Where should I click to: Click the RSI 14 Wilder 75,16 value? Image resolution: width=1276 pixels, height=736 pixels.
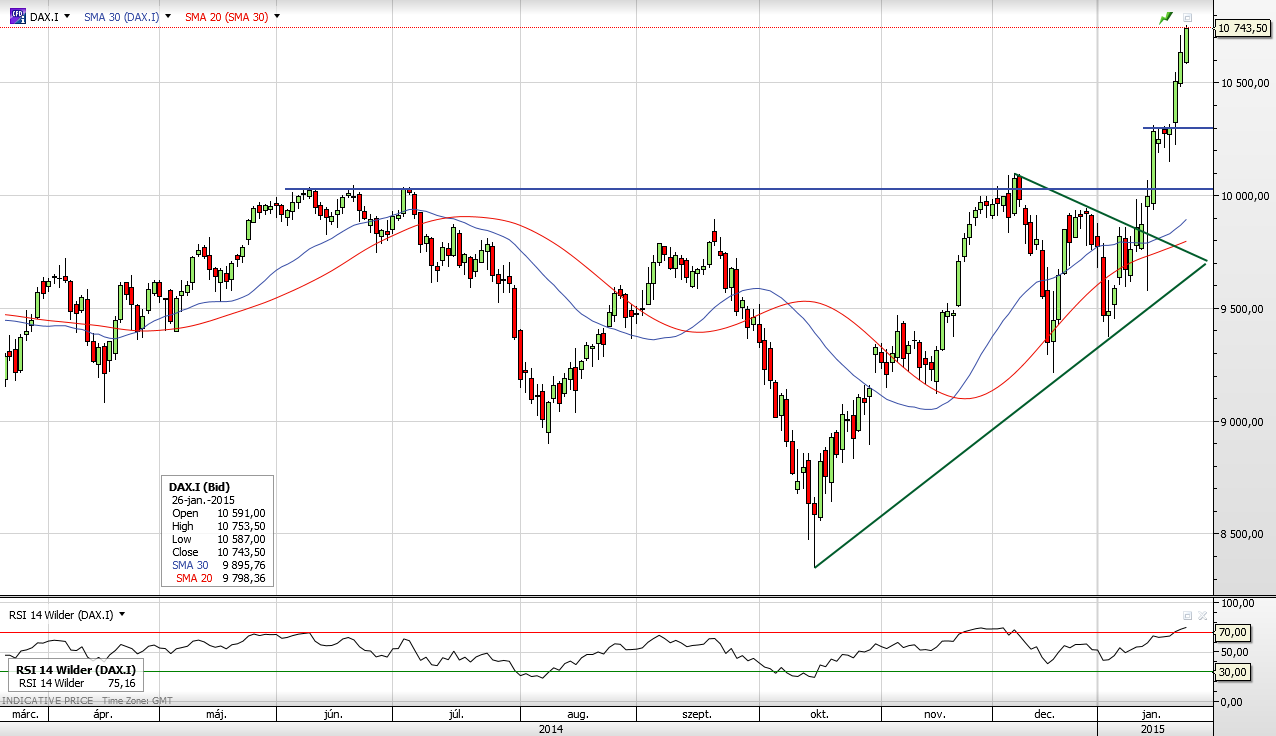[x=122, y=683]
